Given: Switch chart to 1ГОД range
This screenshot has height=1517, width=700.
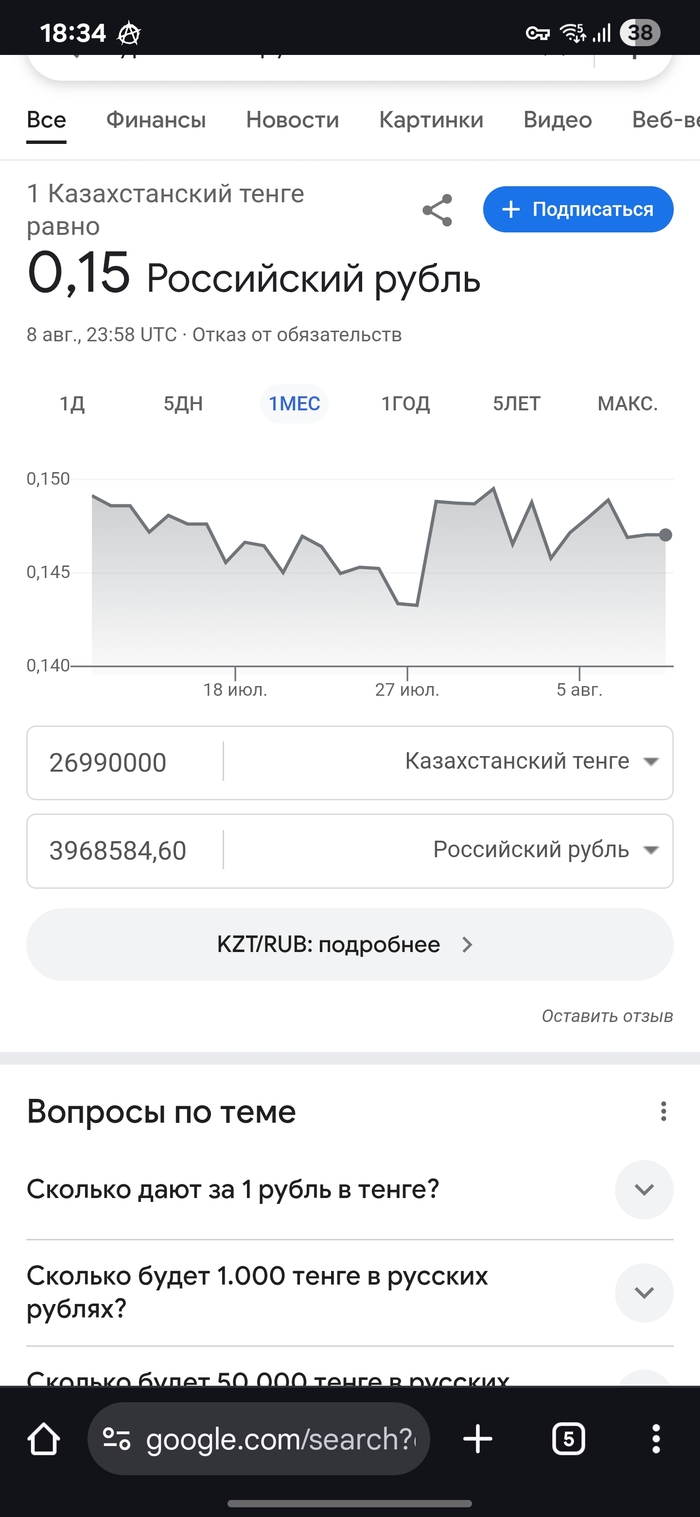Looking at the screenshot, I should (405, 404).
